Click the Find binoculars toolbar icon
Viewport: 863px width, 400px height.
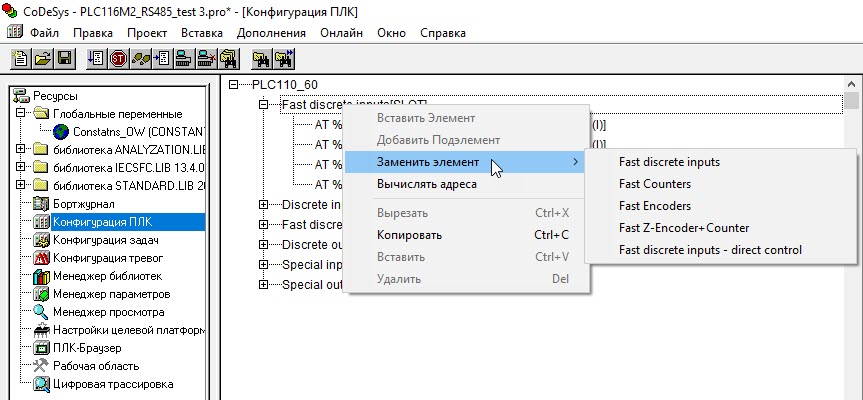point(260,59)
